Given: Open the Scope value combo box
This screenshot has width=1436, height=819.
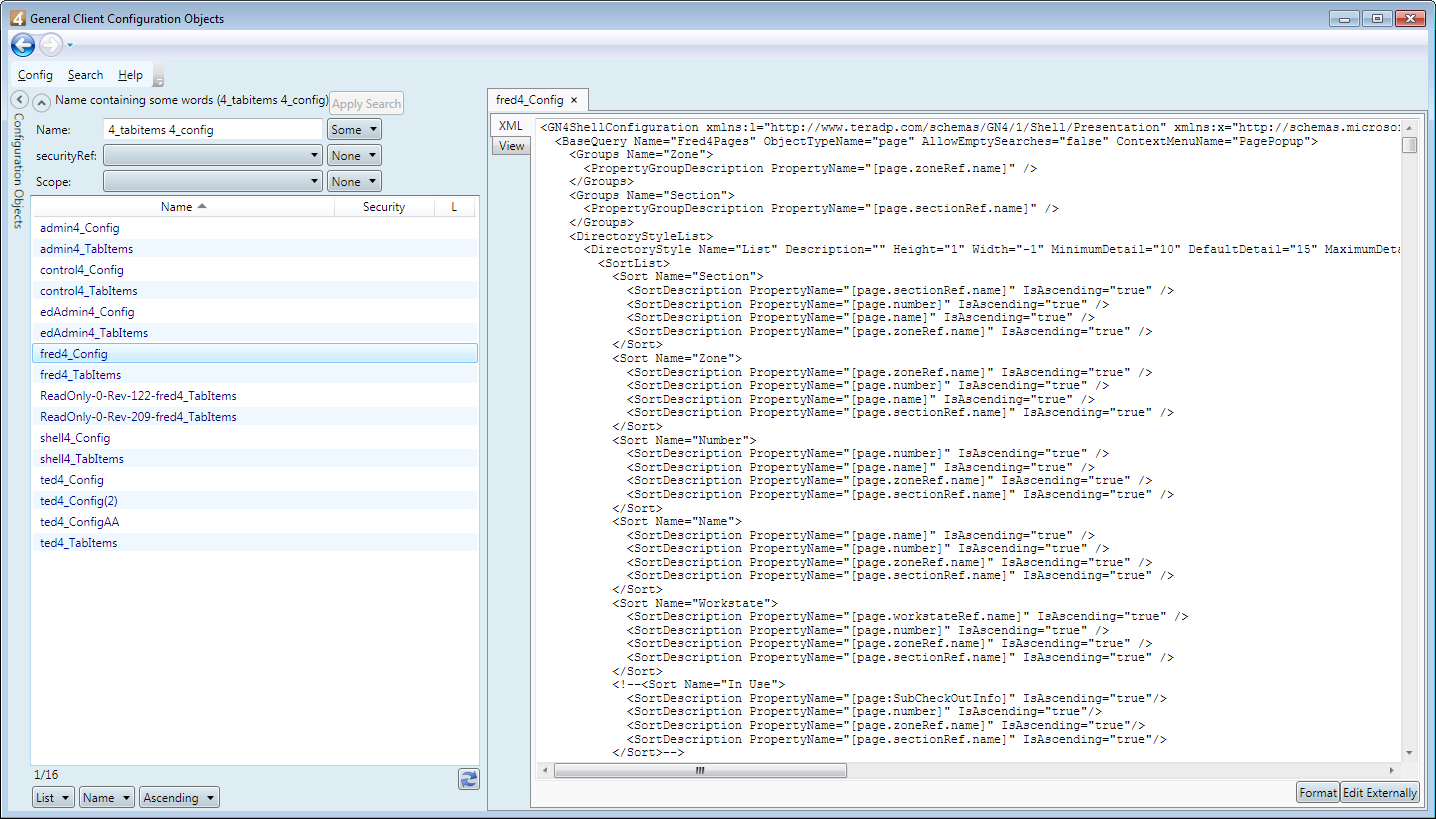Looking at the screenshot, I should 213,182.
